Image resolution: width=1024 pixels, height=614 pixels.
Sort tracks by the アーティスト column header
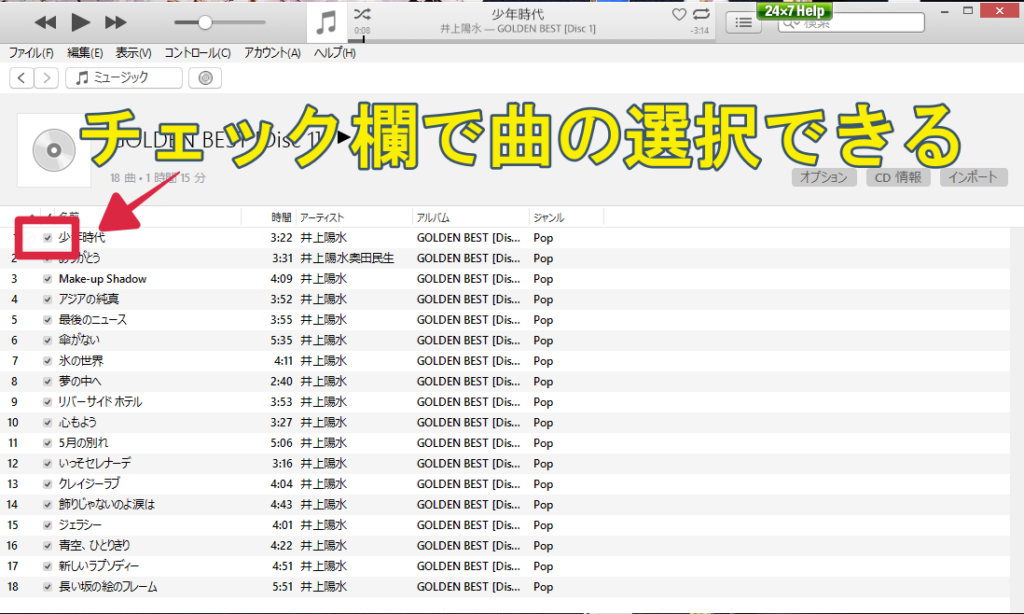[322, 217]
